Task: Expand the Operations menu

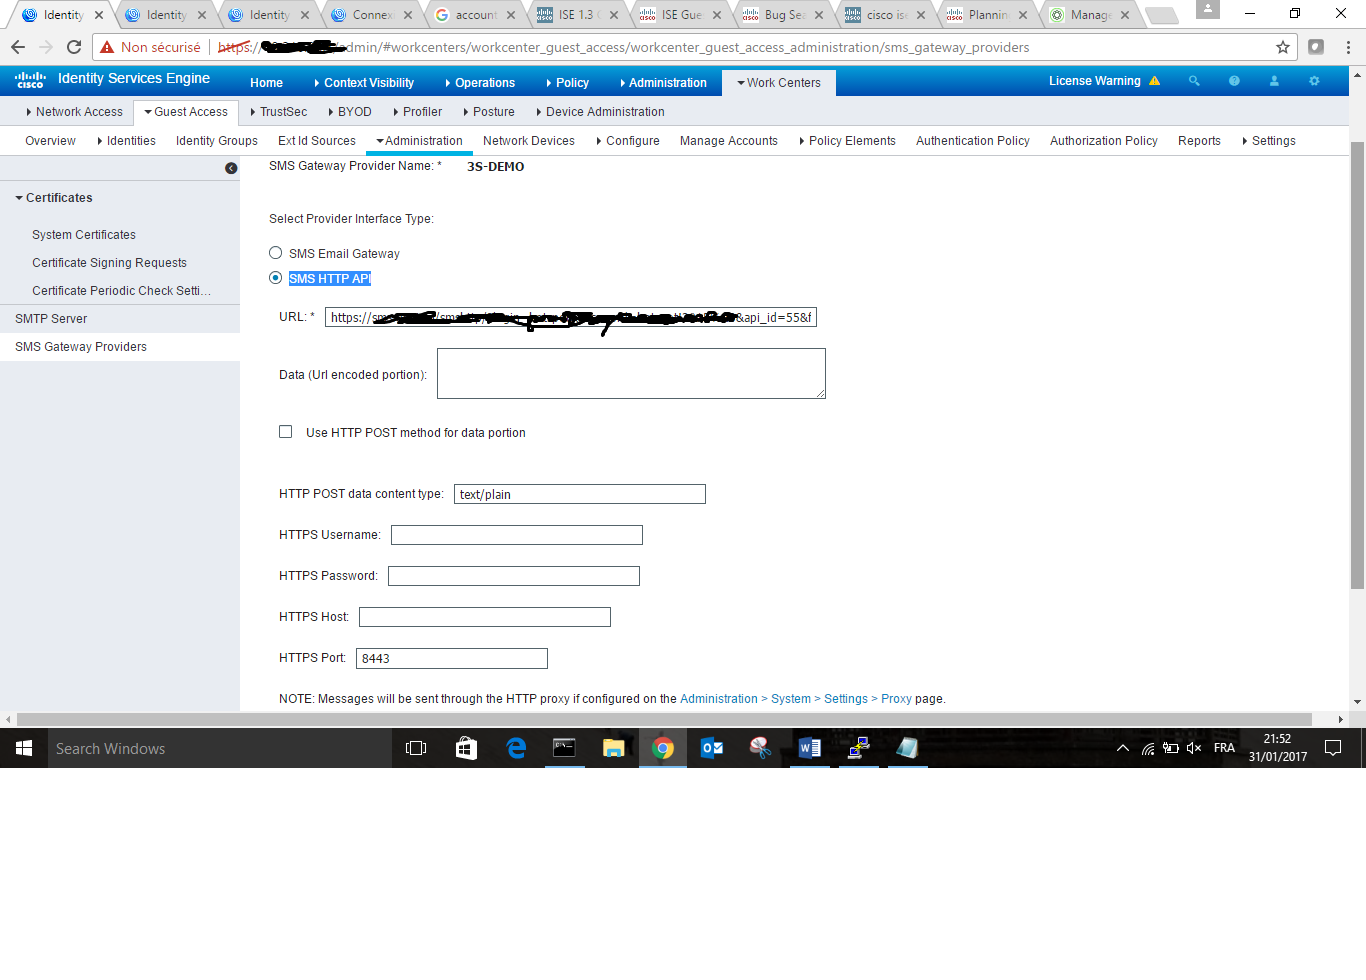Action: pos(480,83)
